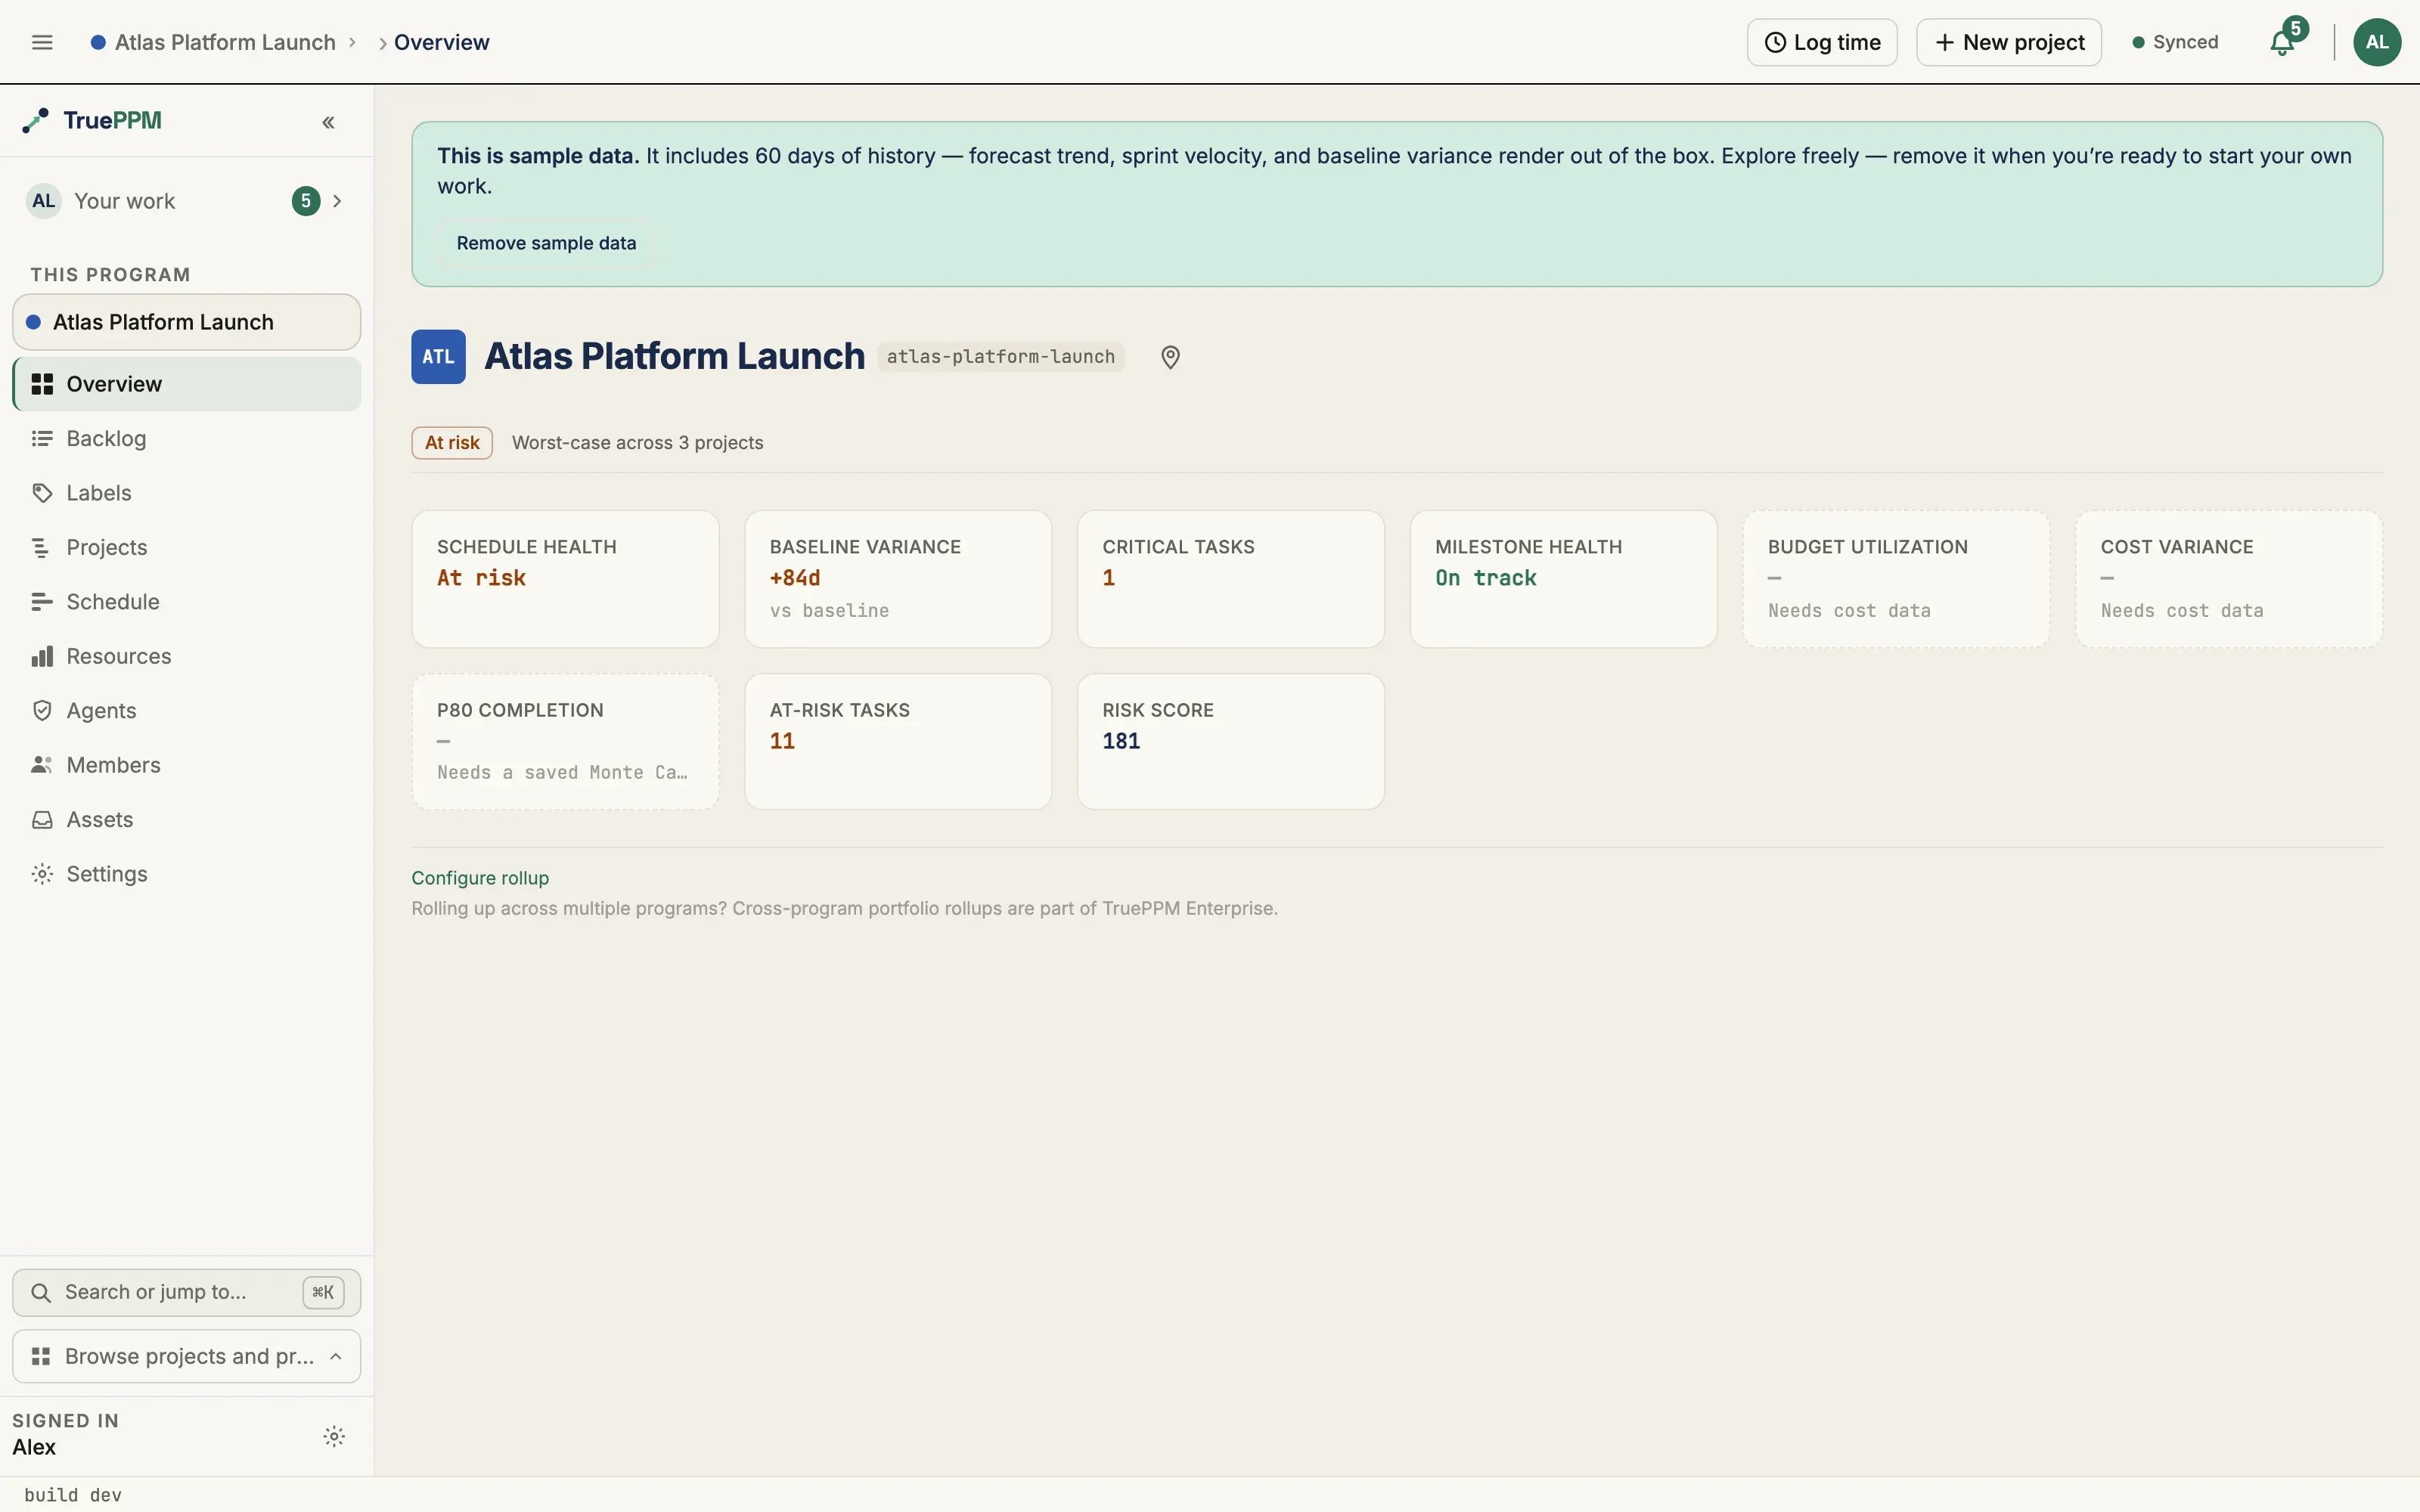Click the location pin icon beside project slug
The height and width of the screenshot is (1512, 2420).
pyautogui.click(x=1170, y=357)
